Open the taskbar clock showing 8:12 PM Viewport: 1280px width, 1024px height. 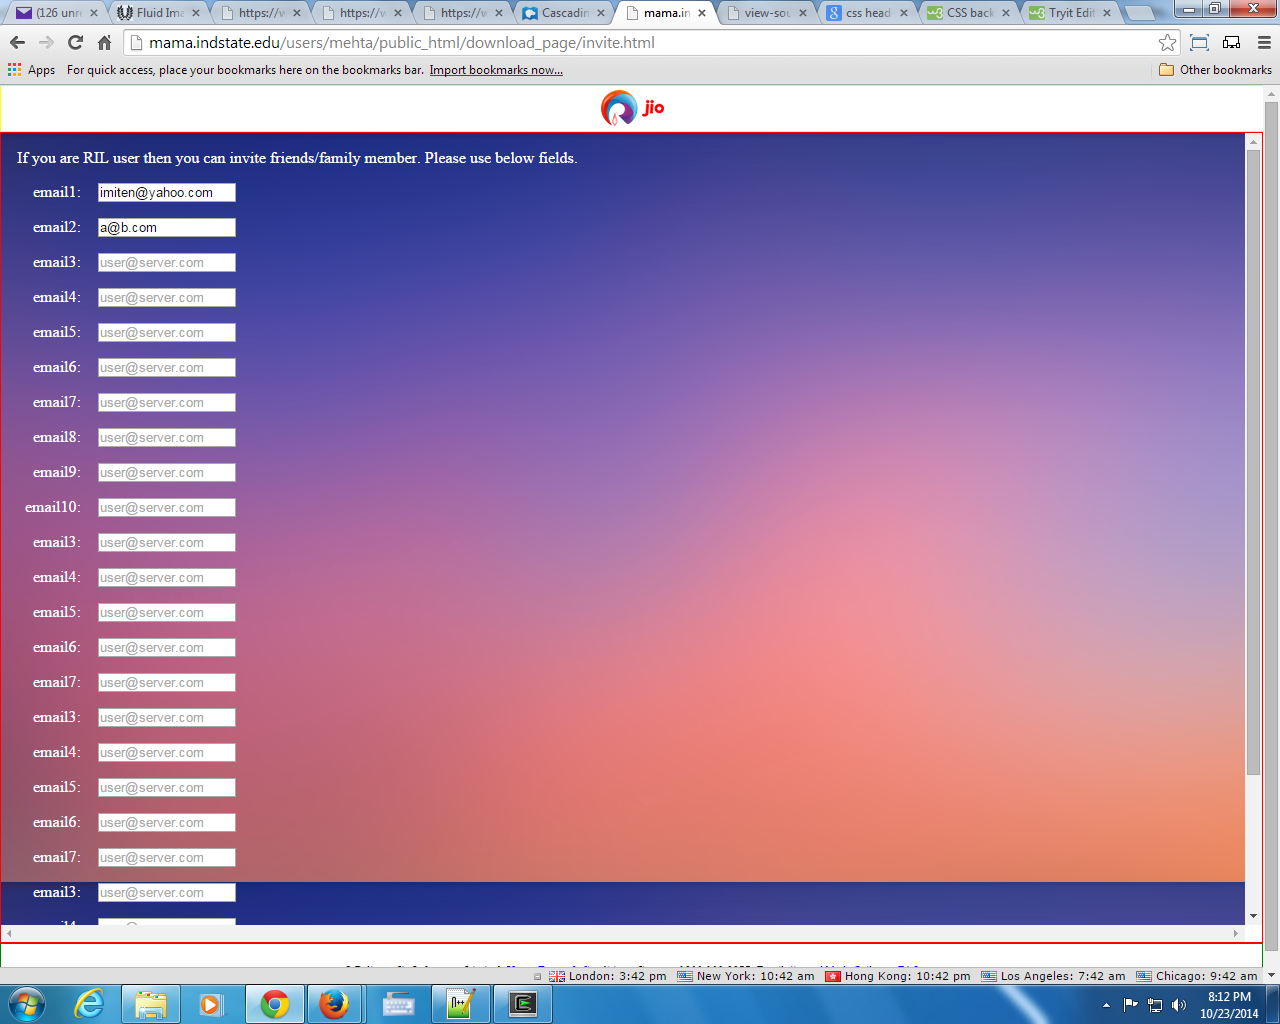(1229, 1005)
